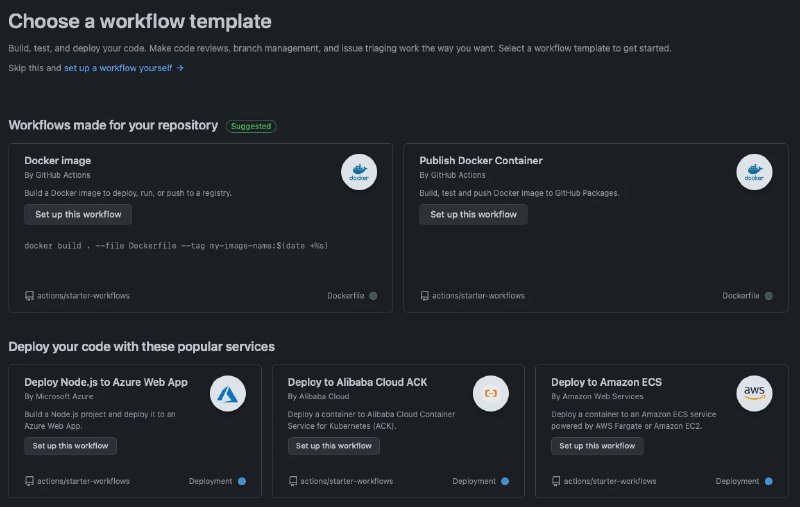800x507 pixels.
Task: Set up the Docker image workflow
Action: 78,214
